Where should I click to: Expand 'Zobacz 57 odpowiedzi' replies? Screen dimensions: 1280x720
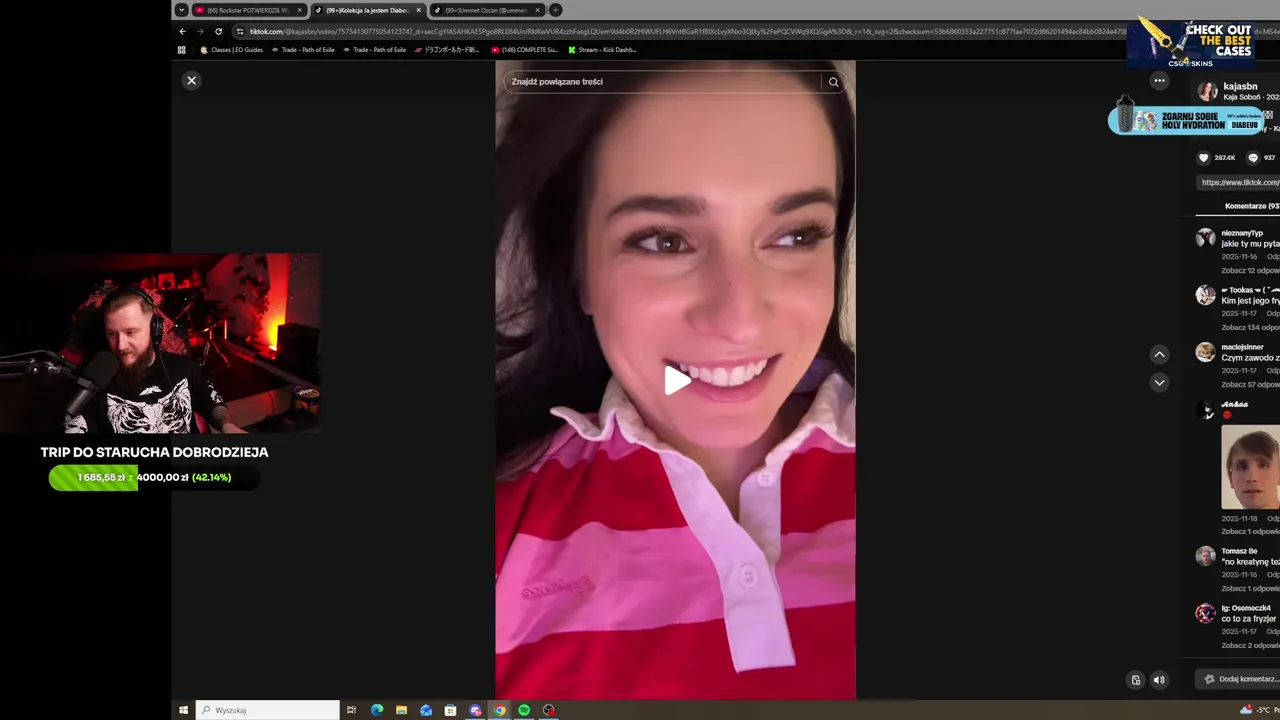tap(1250, 384)
